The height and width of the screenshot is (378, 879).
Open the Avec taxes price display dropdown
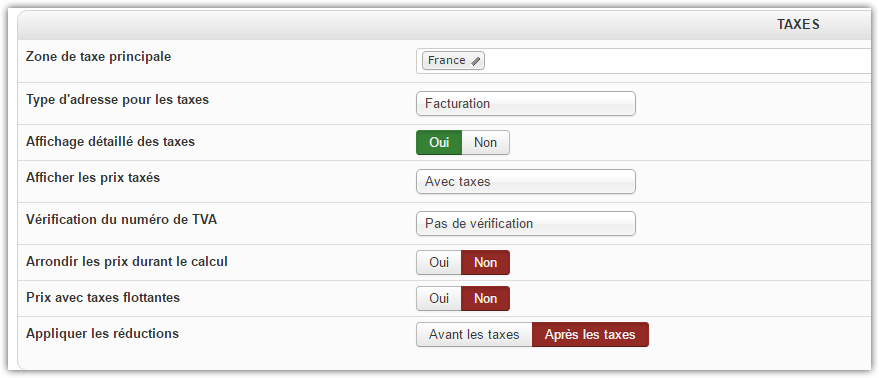point(526,182)
